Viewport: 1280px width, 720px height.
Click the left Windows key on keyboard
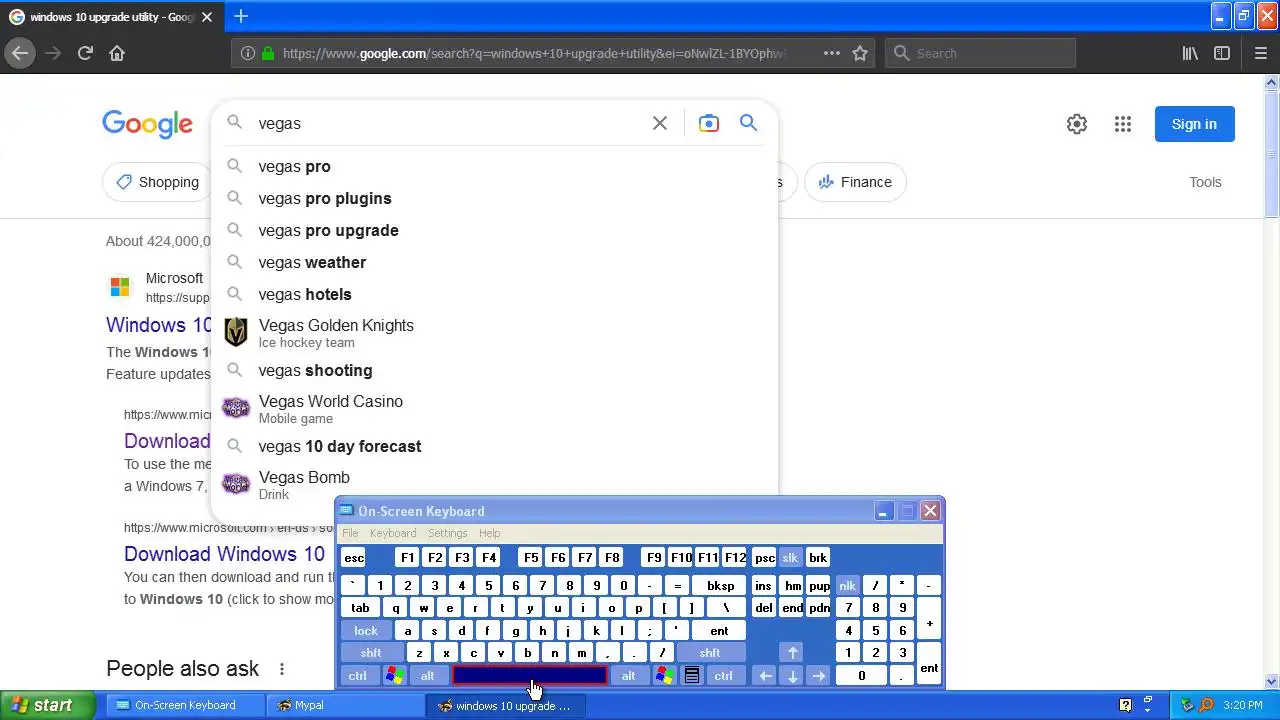394,676
